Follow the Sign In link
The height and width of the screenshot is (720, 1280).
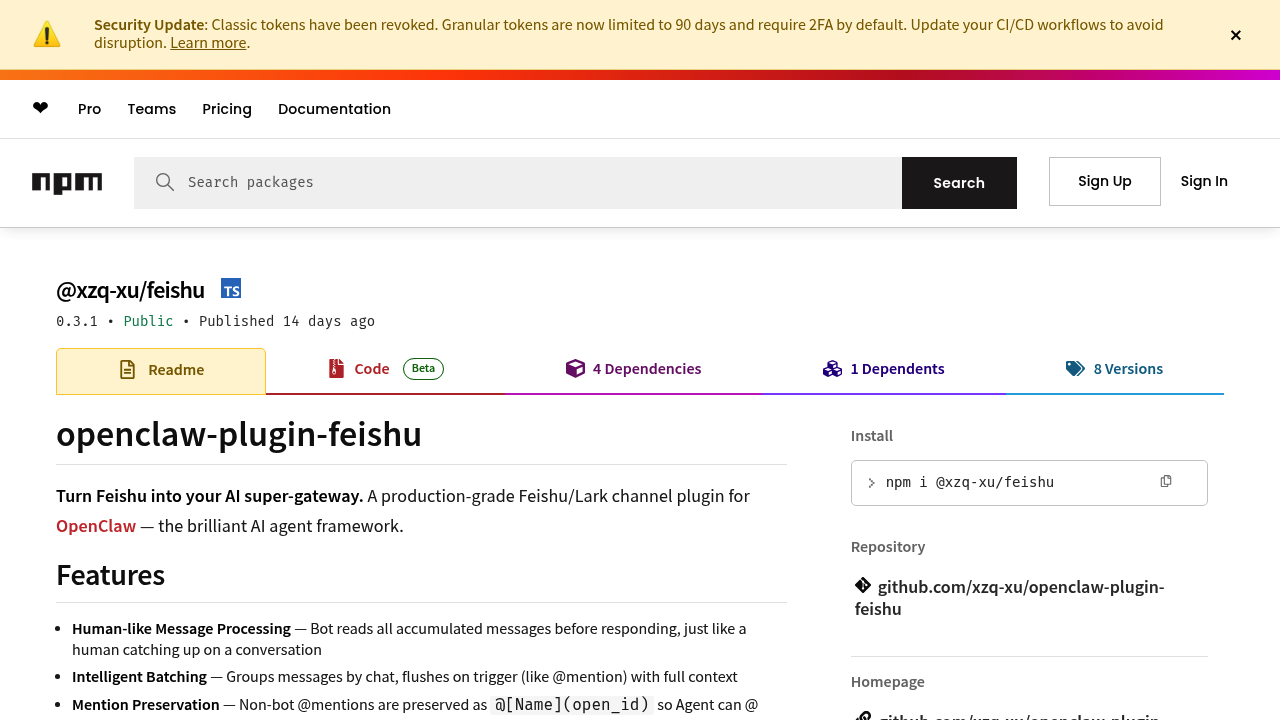1204,181
